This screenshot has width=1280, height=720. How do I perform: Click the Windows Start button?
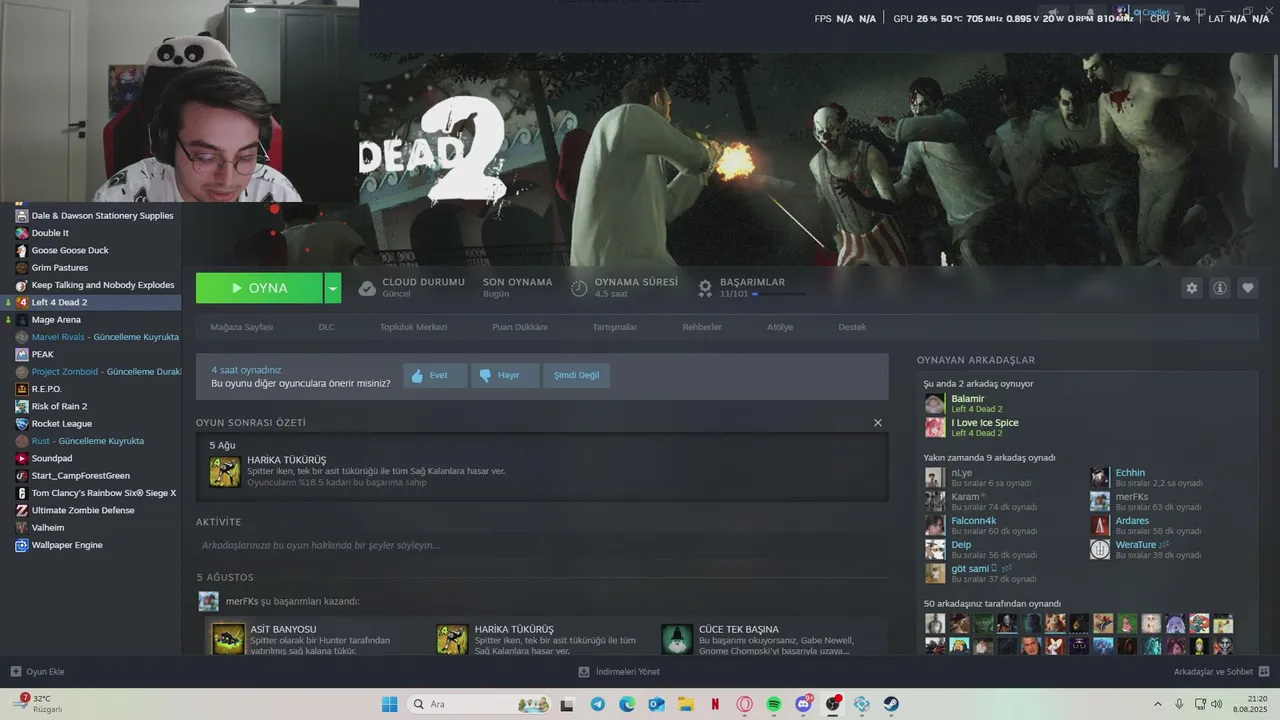pos(389,704)
